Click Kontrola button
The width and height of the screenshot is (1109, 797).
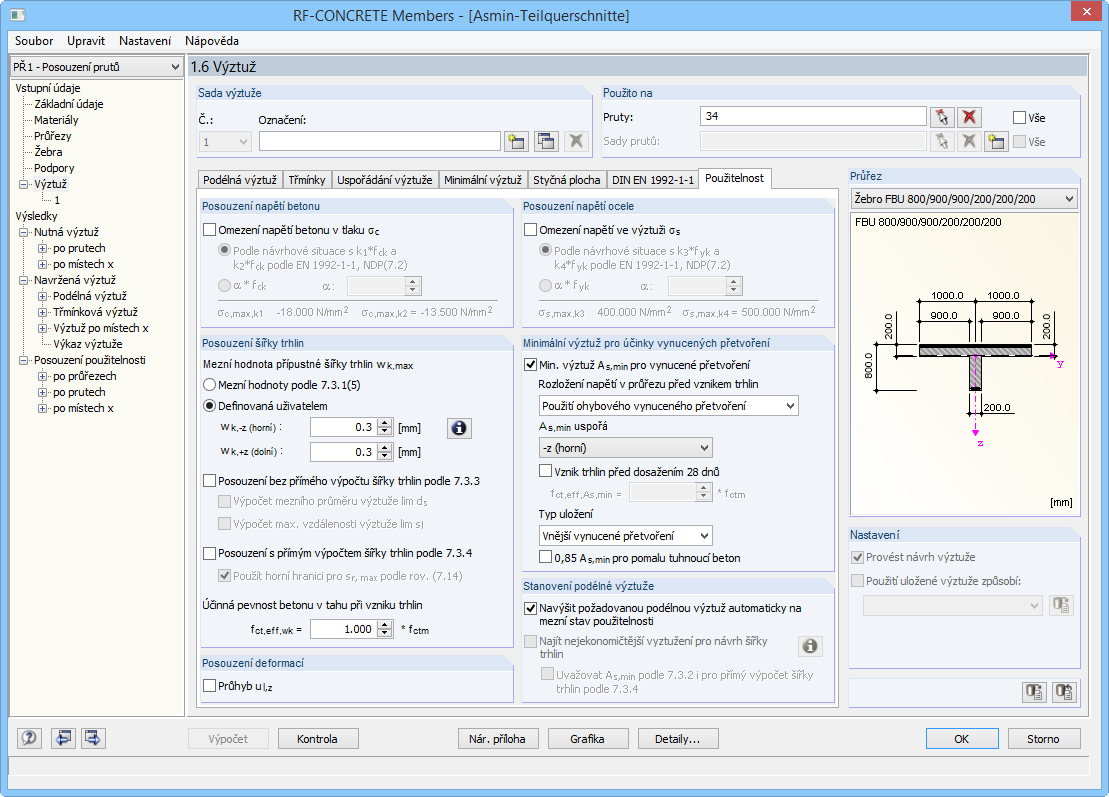tap(318, 738)
